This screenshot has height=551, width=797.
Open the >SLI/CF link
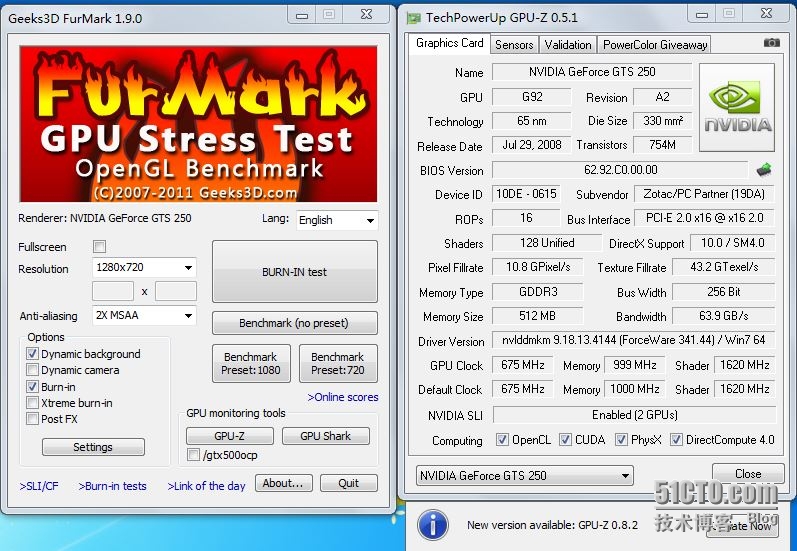(39, 486)
